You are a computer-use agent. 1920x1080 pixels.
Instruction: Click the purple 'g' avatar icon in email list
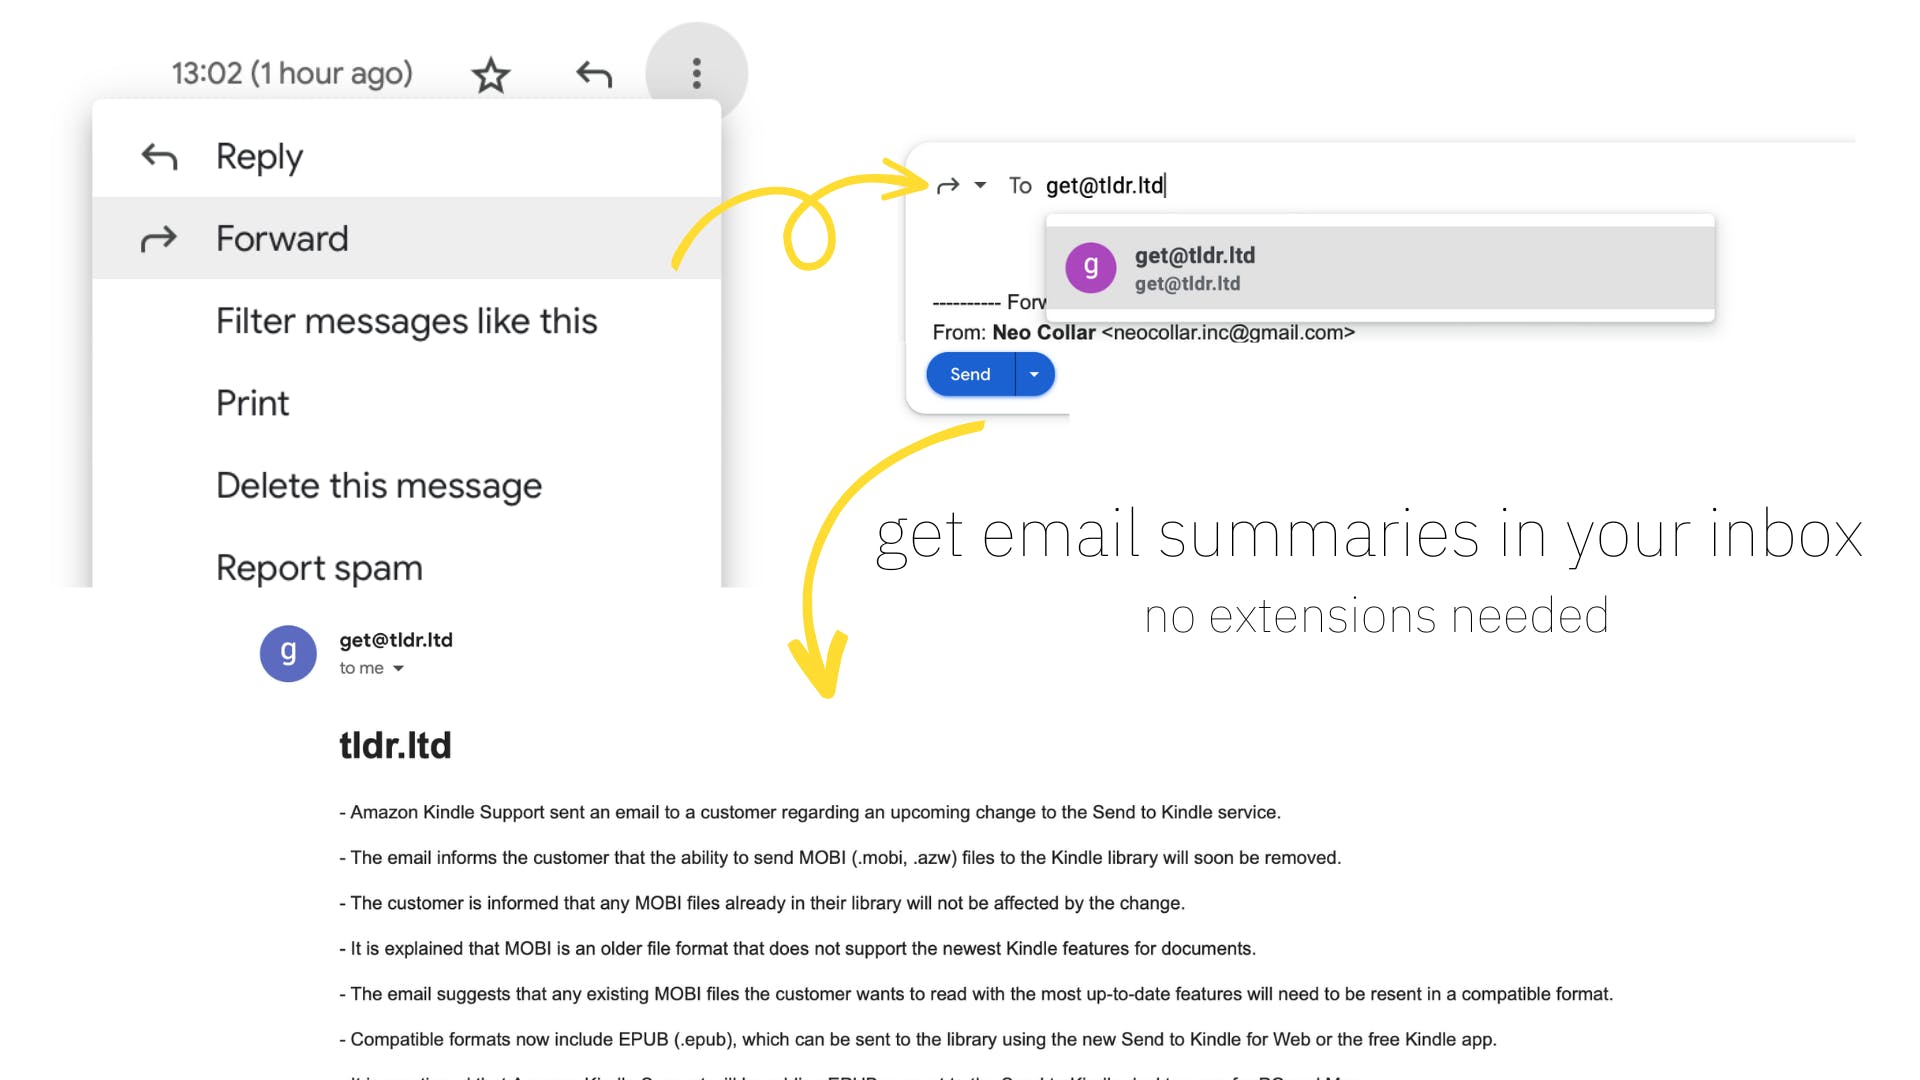pos(289,651)
